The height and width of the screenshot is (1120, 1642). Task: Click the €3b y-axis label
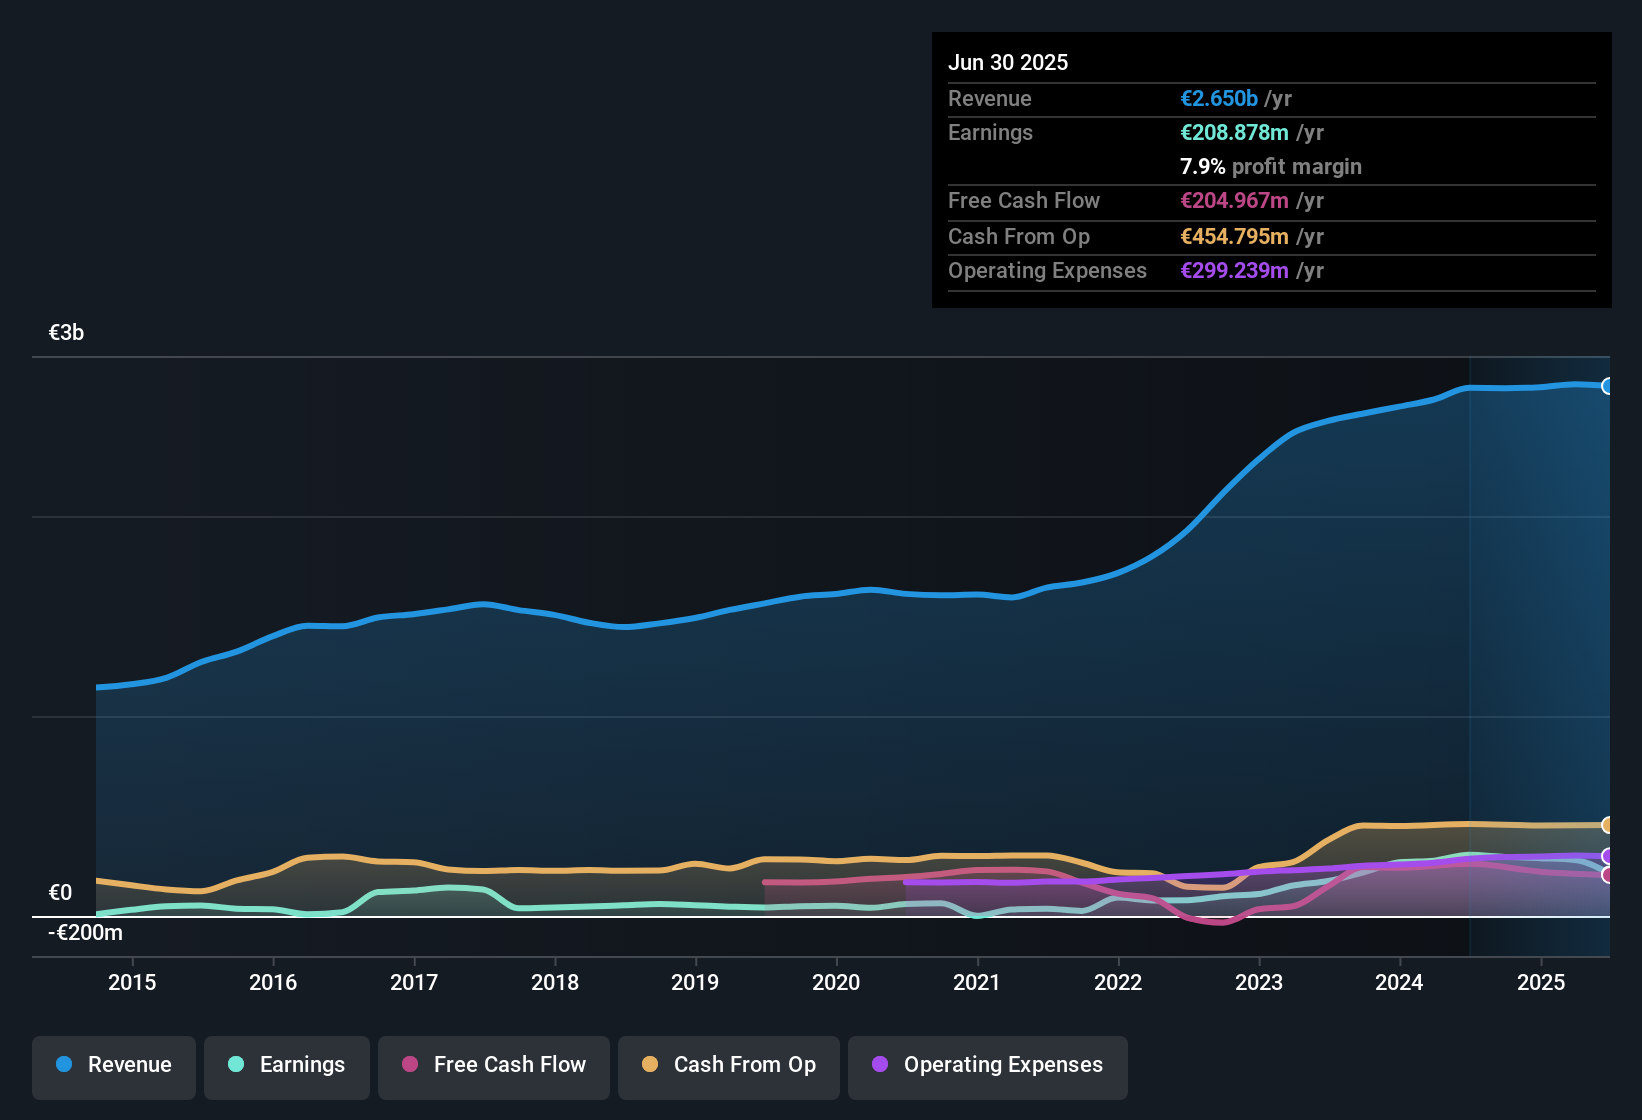67,333
